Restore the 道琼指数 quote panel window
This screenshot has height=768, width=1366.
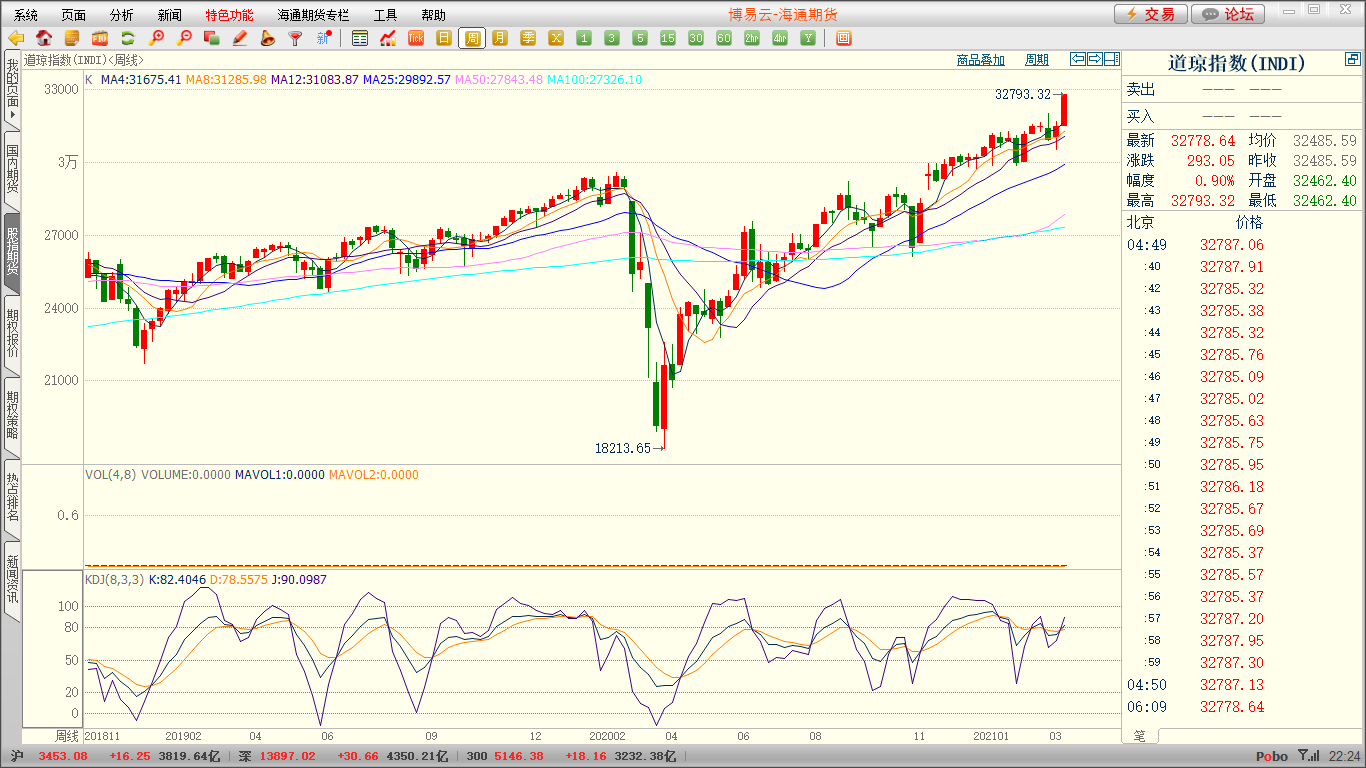(1353, 60)
